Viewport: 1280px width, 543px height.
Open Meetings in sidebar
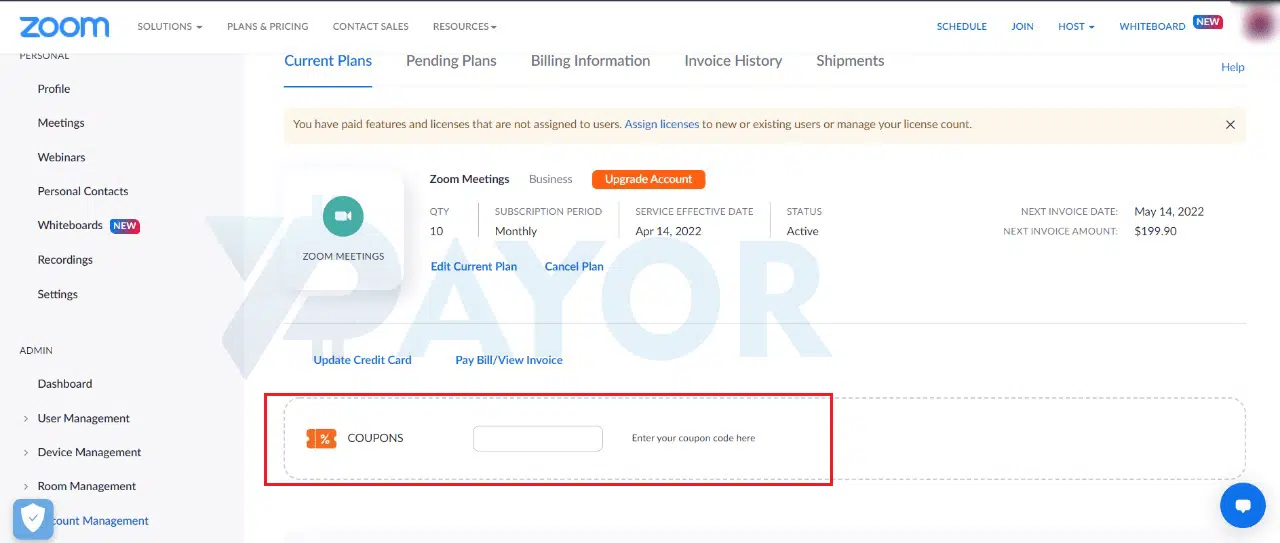[x=61, y=123]
